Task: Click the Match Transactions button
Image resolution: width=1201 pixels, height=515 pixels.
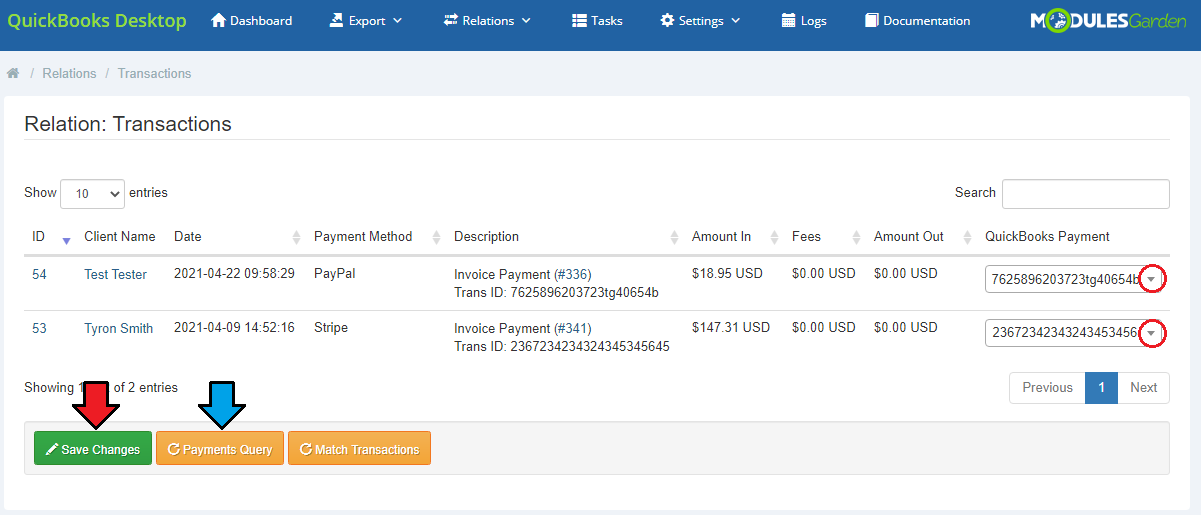Action: [359, 448]
